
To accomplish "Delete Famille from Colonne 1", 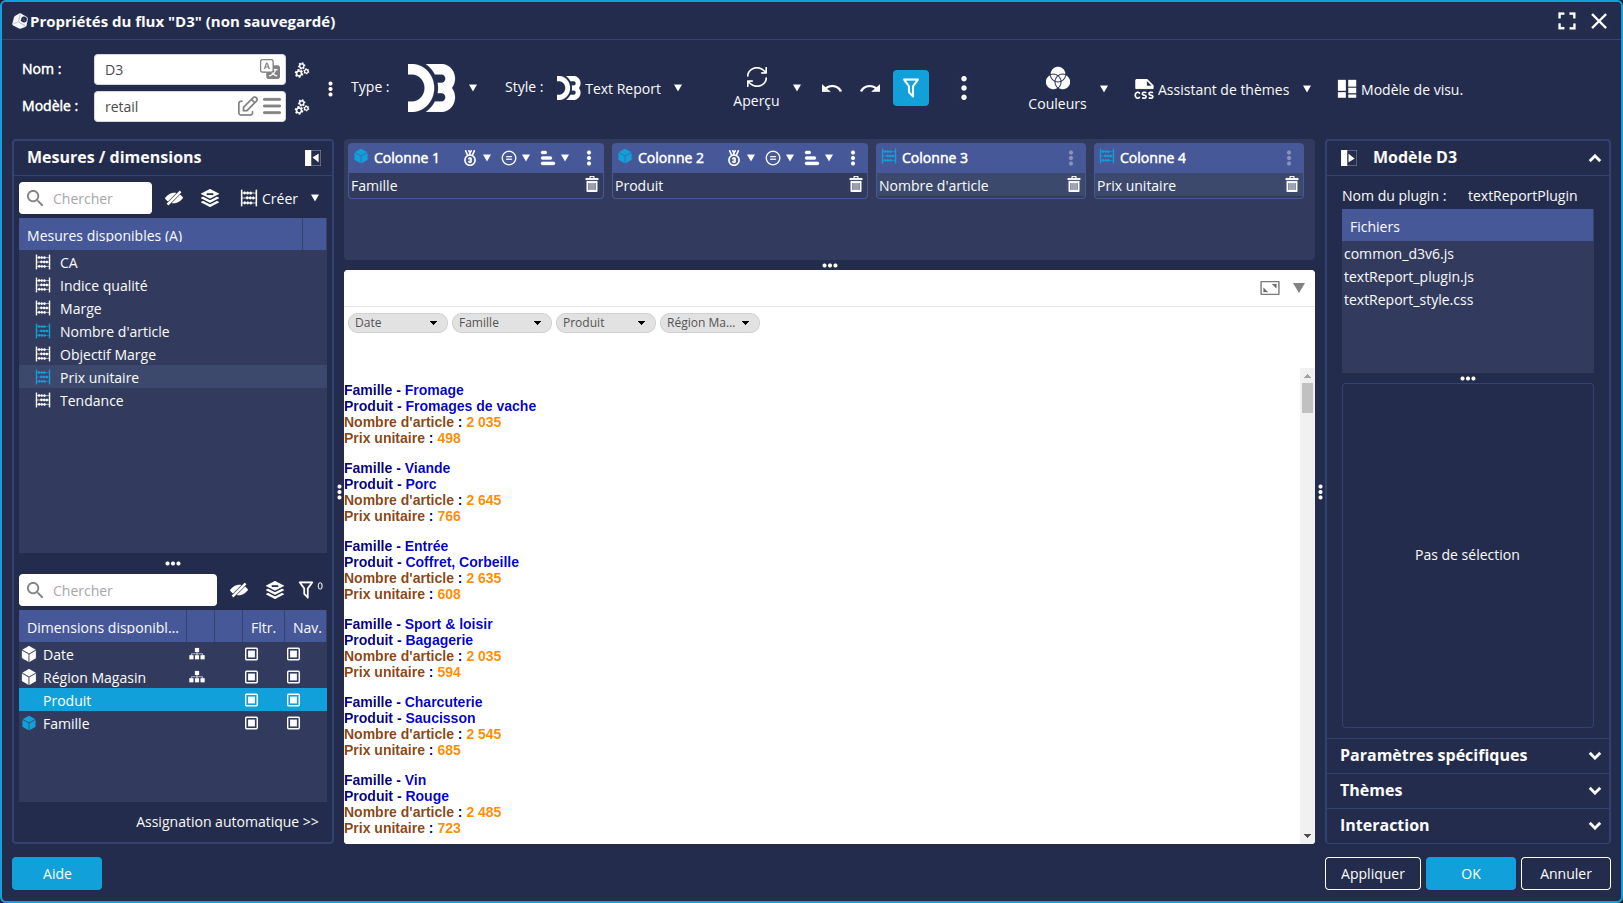I will click(592, 185).
